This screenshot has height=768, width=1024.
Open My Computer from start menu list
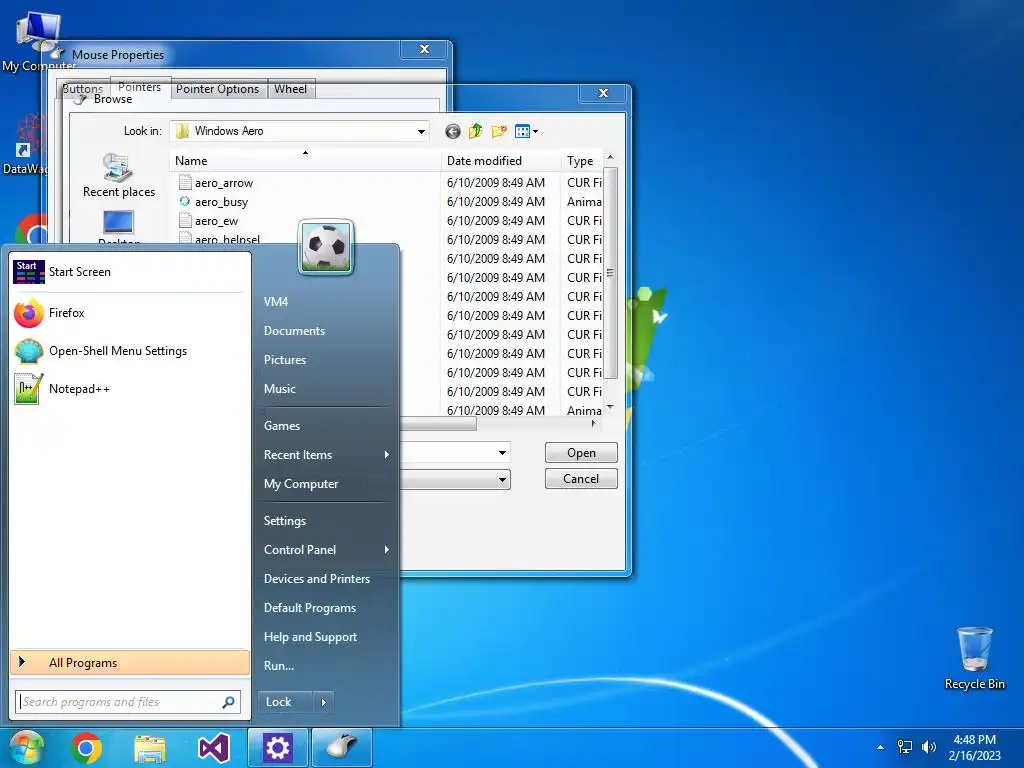point(327,484)
